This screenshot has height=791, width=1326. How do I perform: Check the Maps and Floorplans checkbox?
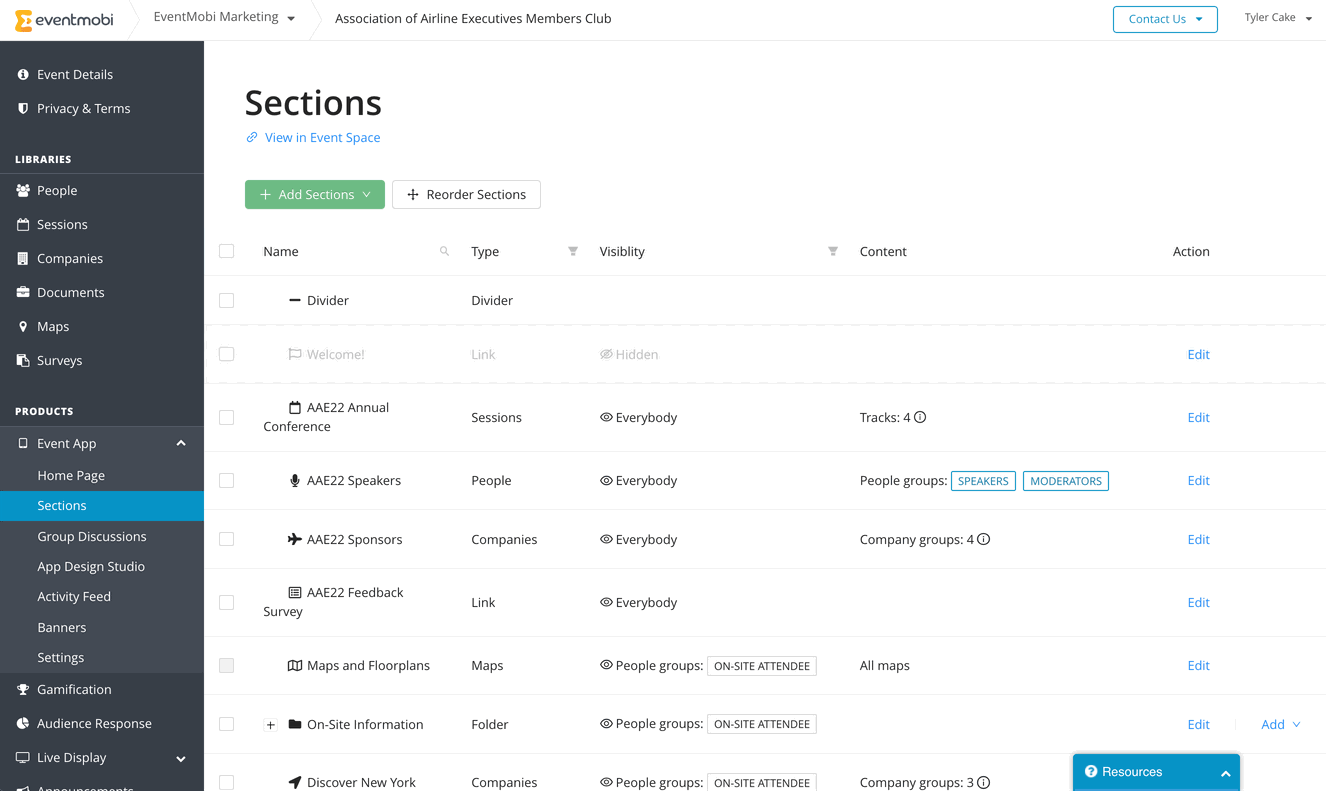(227, 665)
